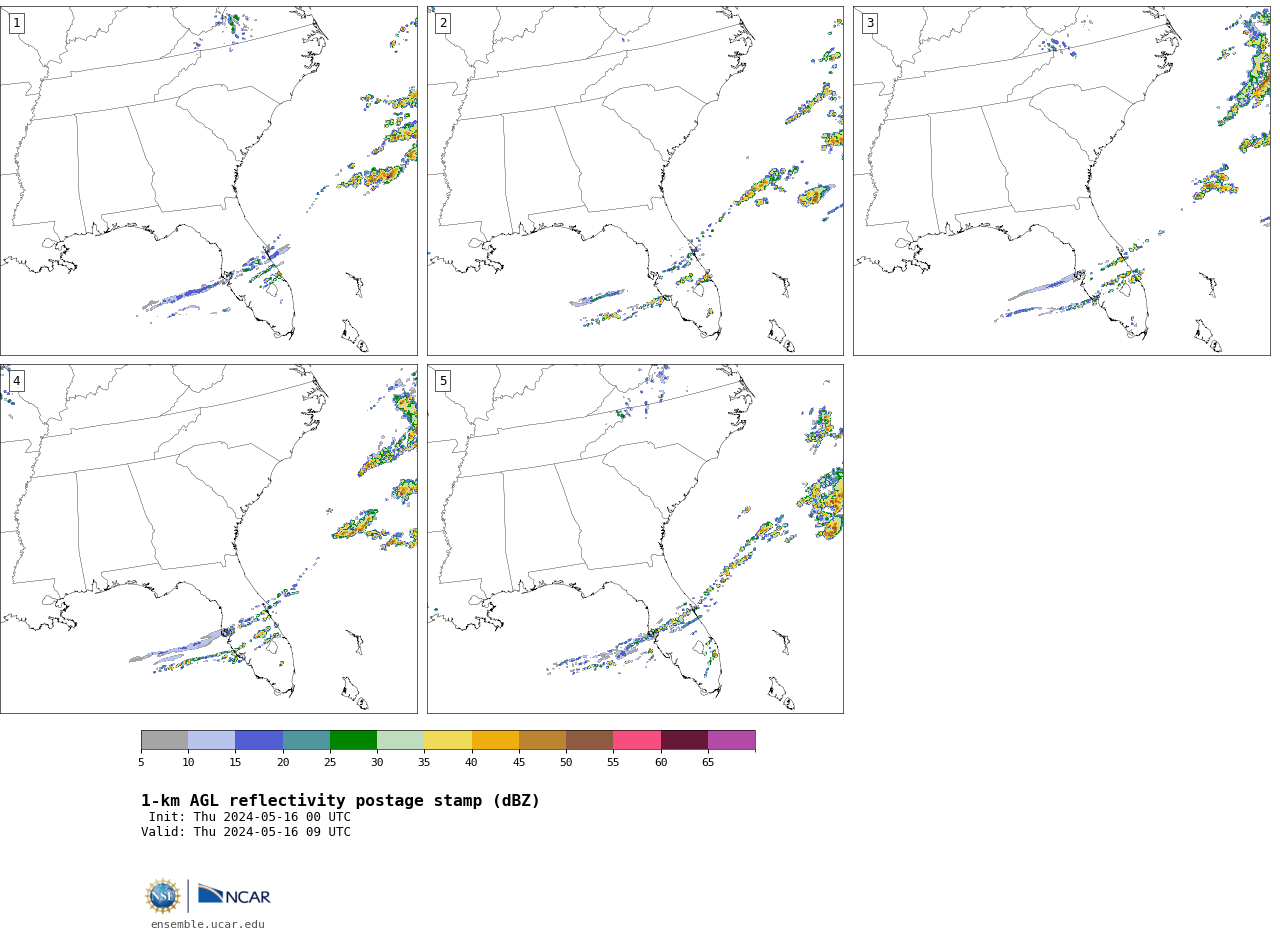Click the tan 45-50 dBZ swatch
Viewport: 1280px width, 936px height.
click(x=542, y=740)
